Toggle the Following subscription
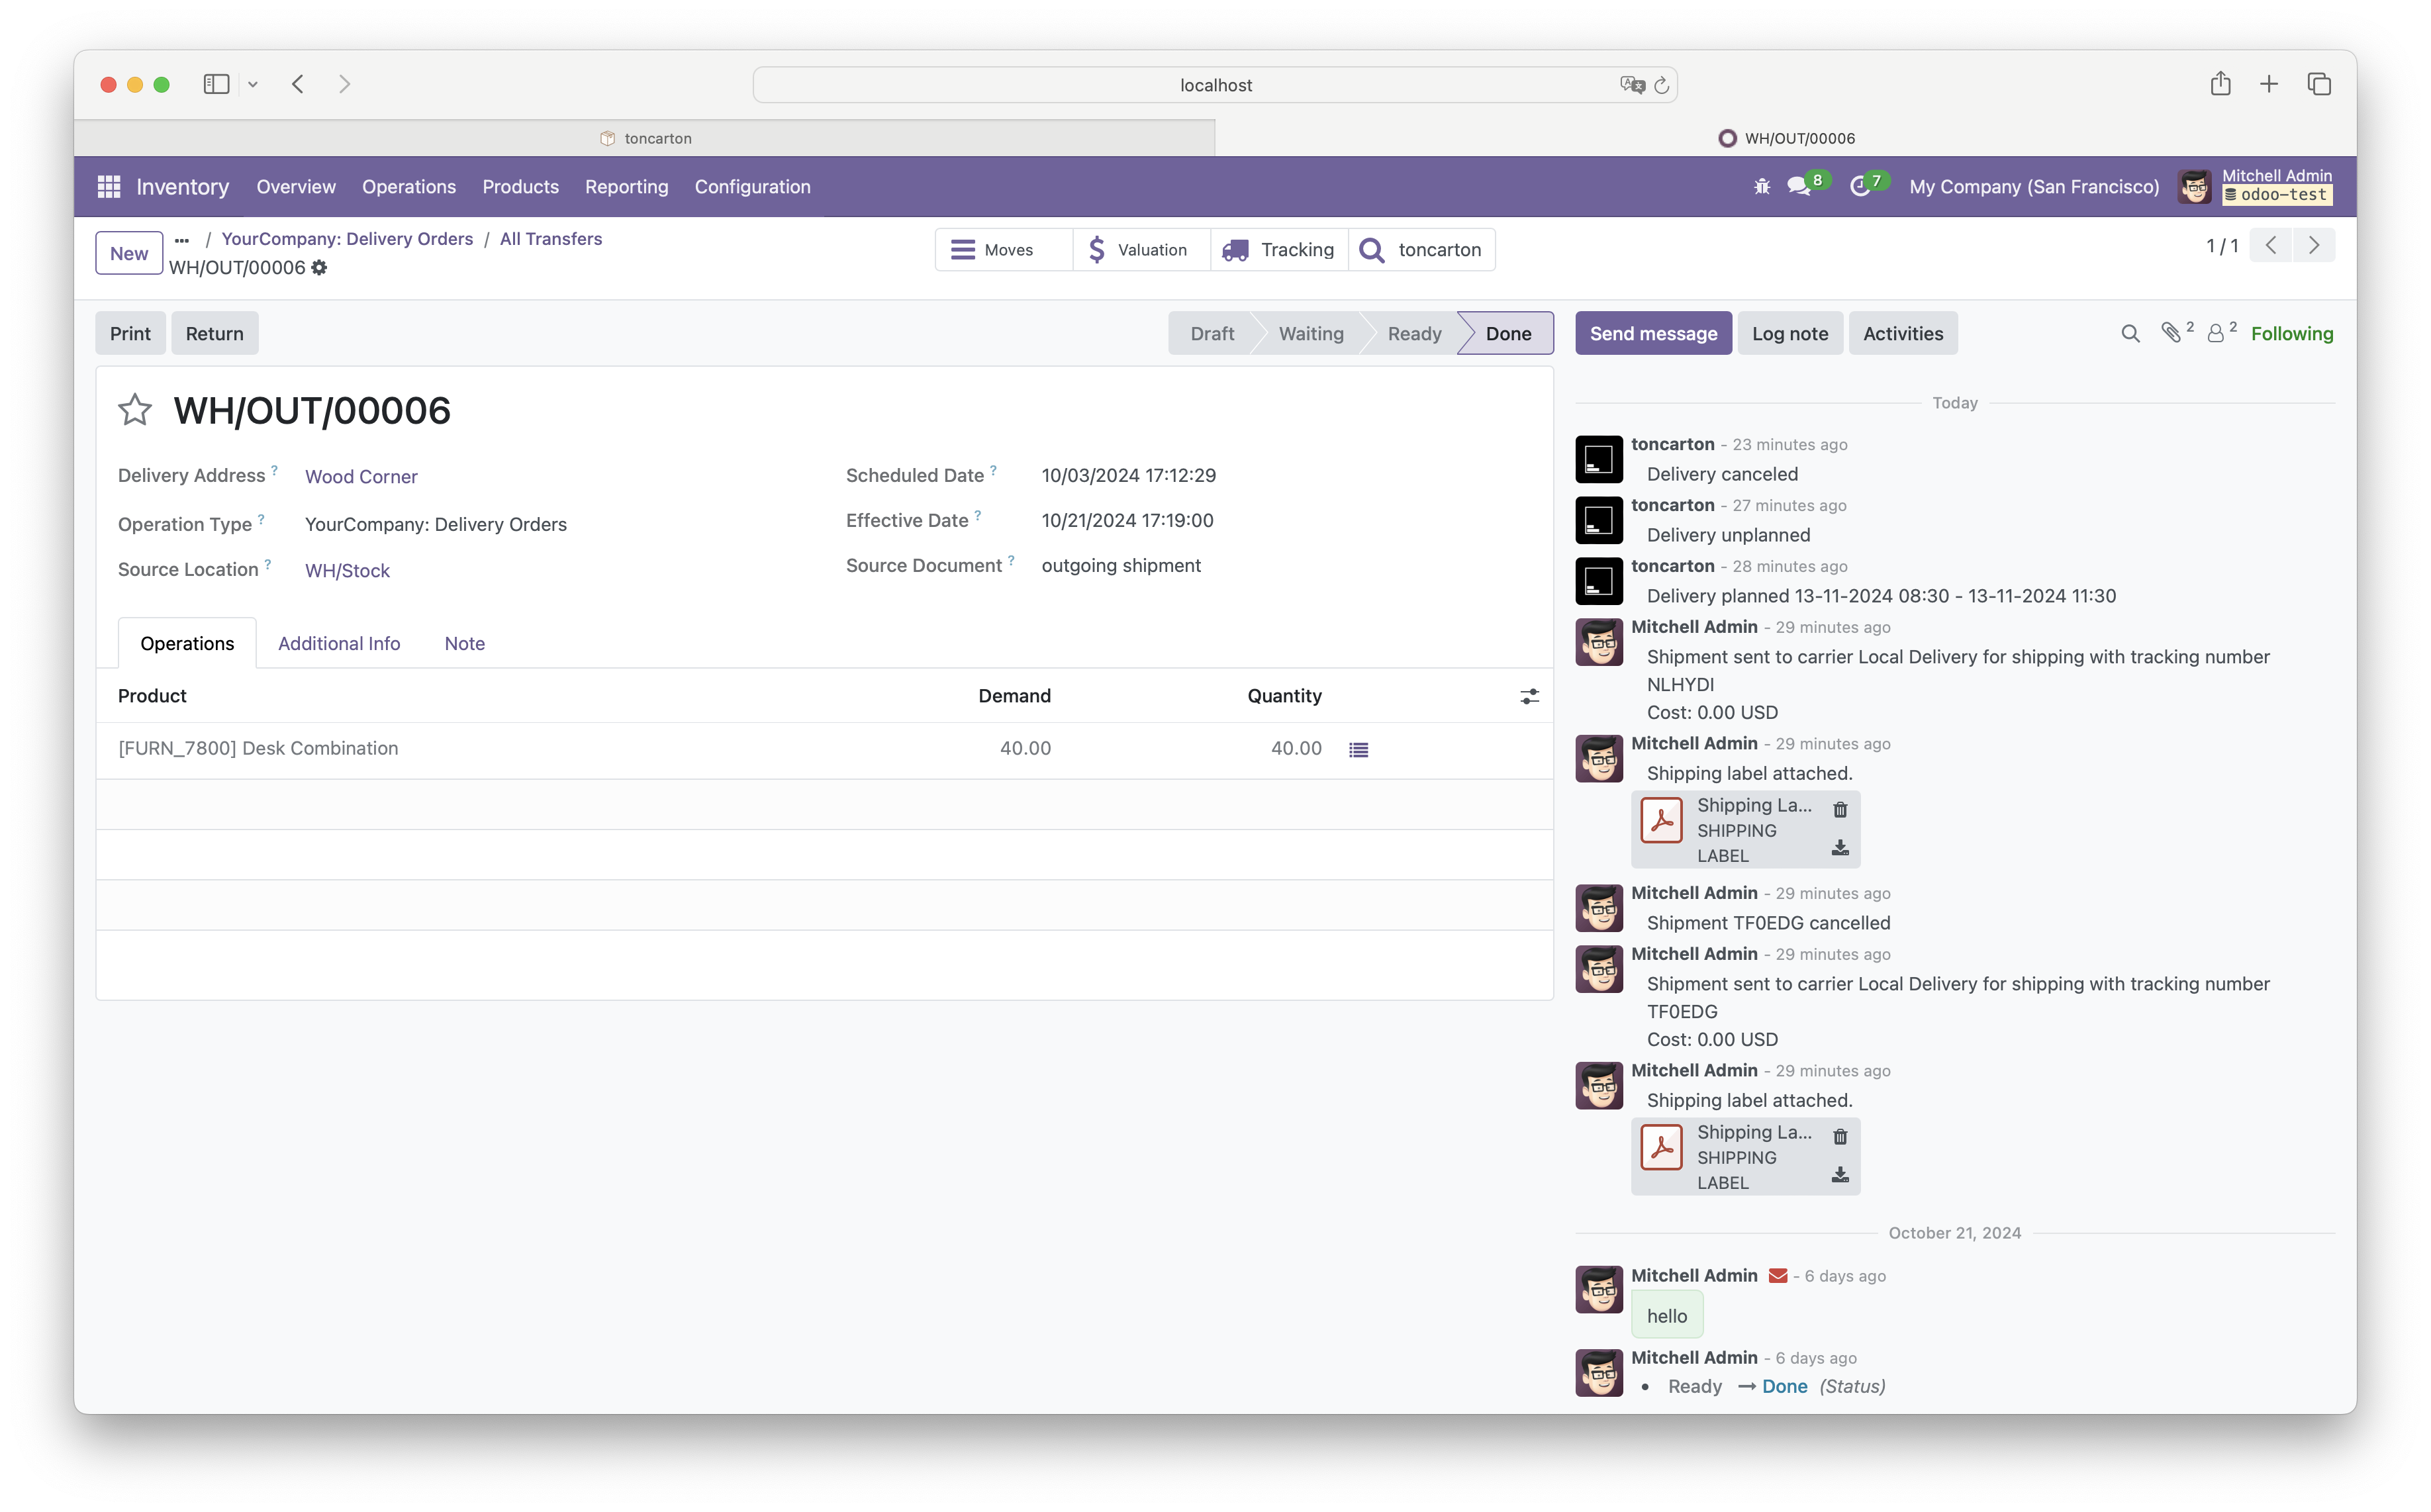 click(2291, 334)
